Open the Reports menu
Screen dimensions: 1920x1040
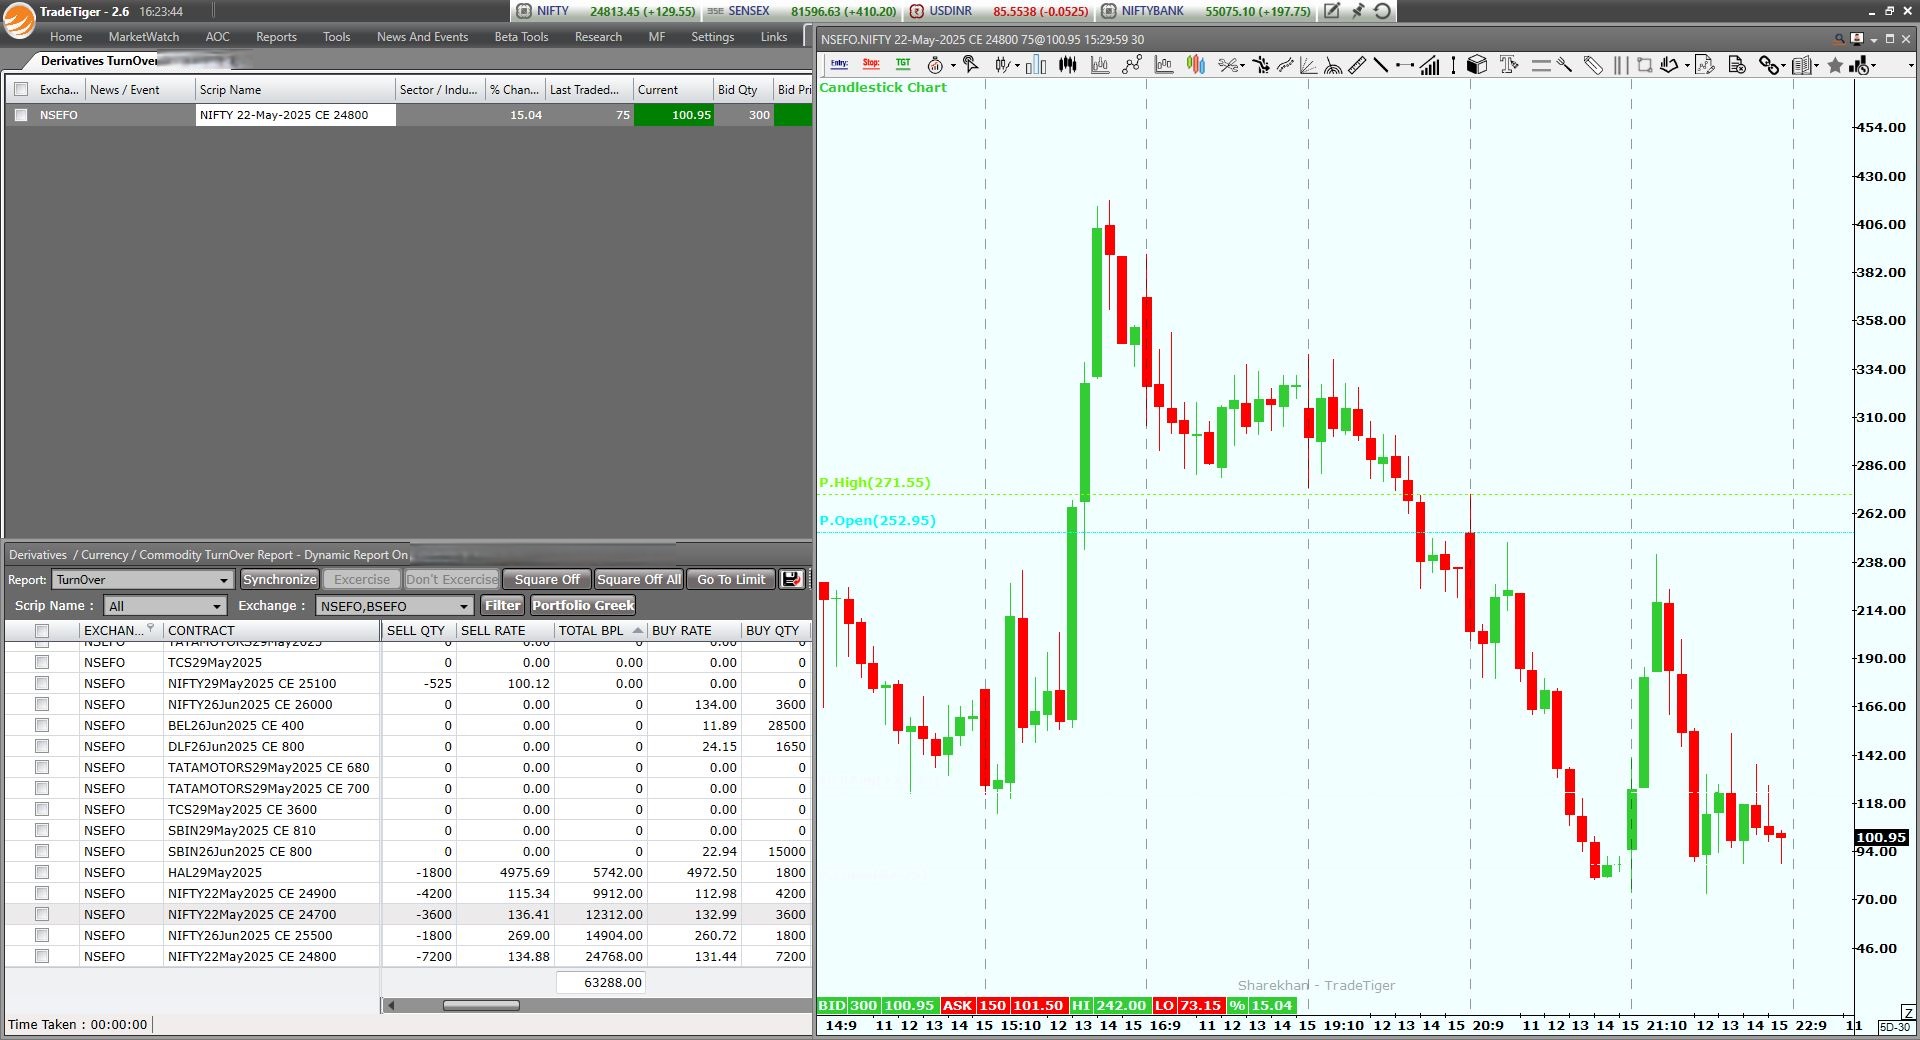pos(276,37)
